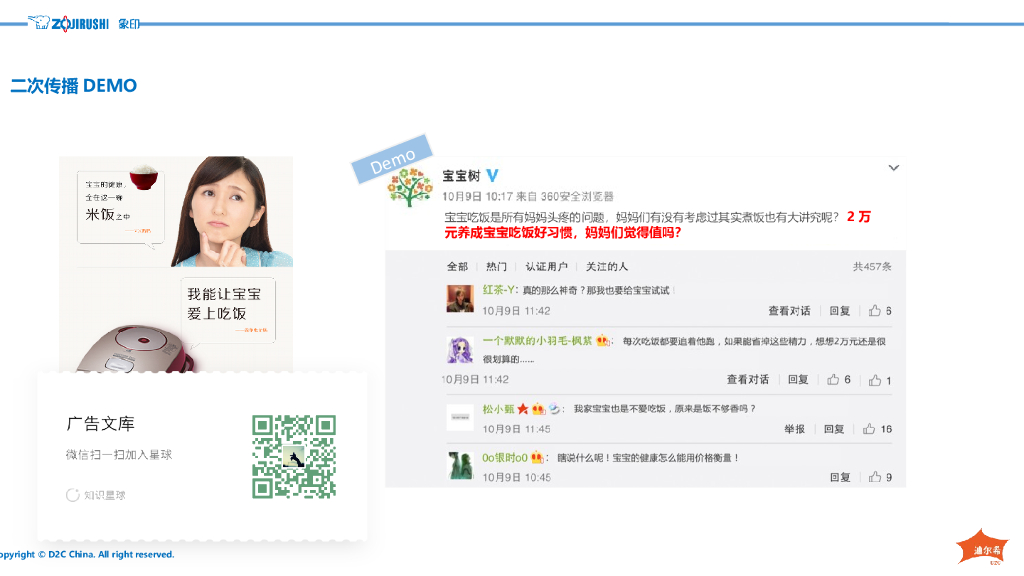
Task: Select the 全部 comments tab
Action: 457,266
